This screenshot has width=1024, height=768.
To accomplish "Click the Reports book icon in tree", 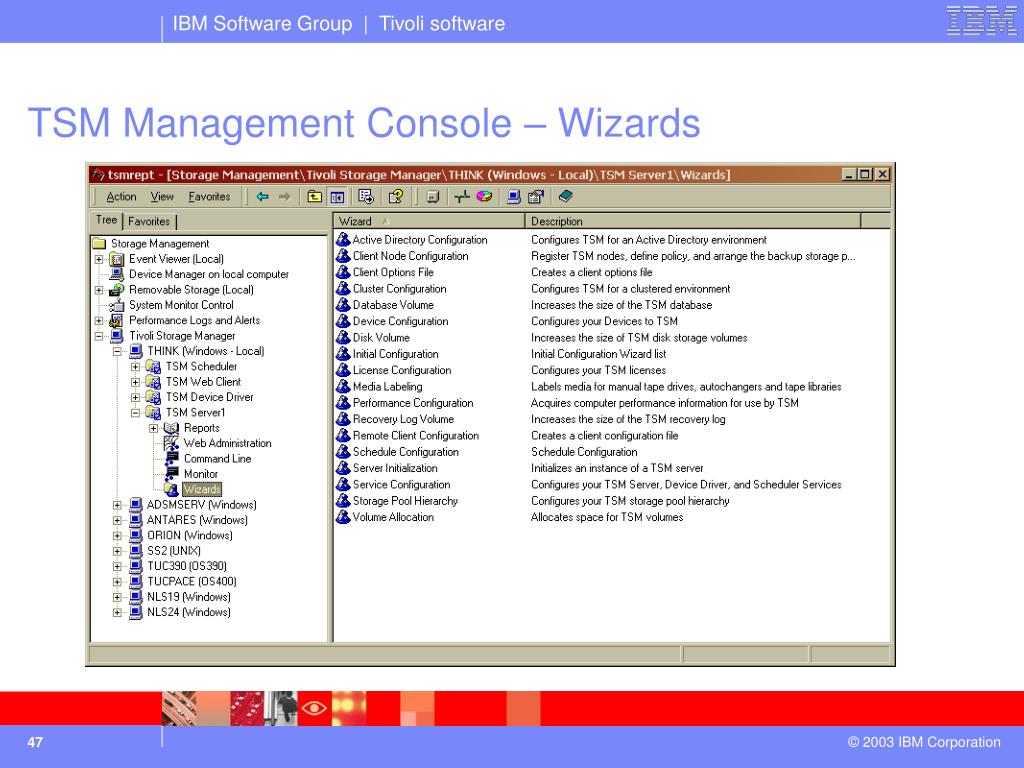I will point(172,428).
